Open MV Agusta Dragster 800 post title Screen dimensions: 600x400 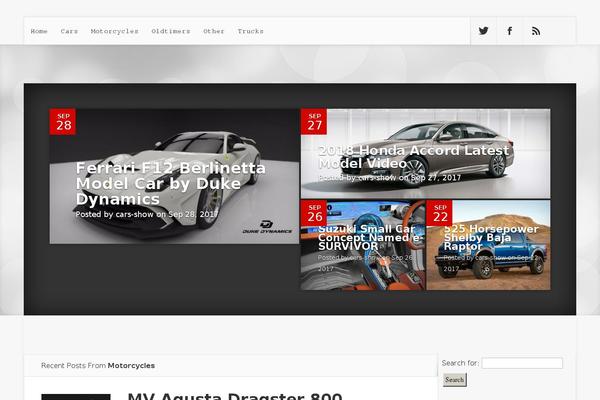coord(235,396)
